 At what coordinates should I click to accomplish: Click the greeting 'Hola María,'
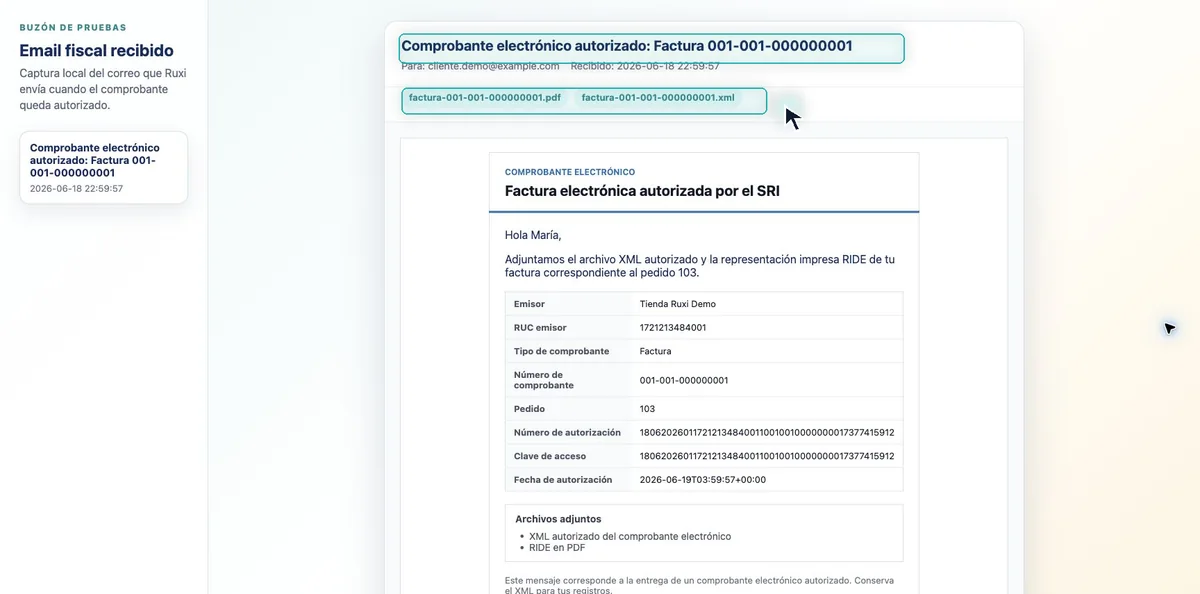click(x=533, y=236)
